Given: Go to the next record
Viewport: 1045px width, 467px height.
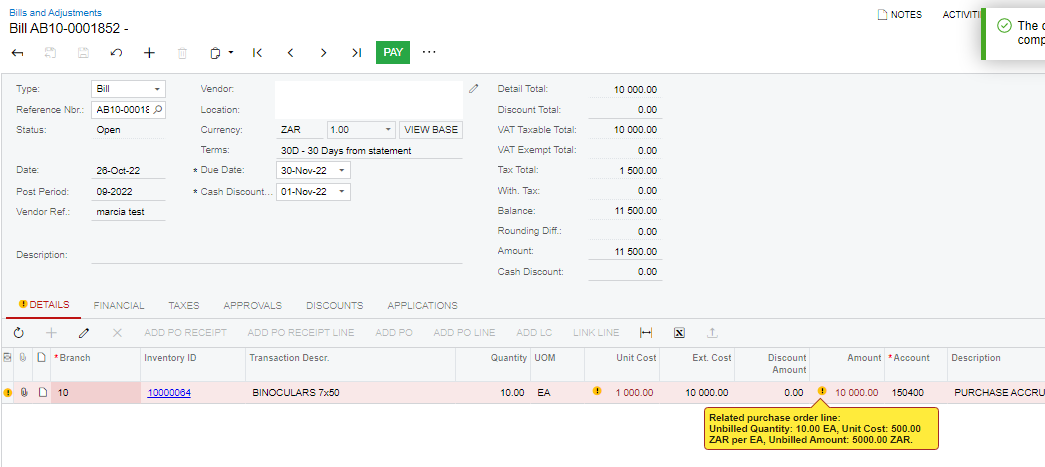Looking at the screenshot, I should 323,52.
